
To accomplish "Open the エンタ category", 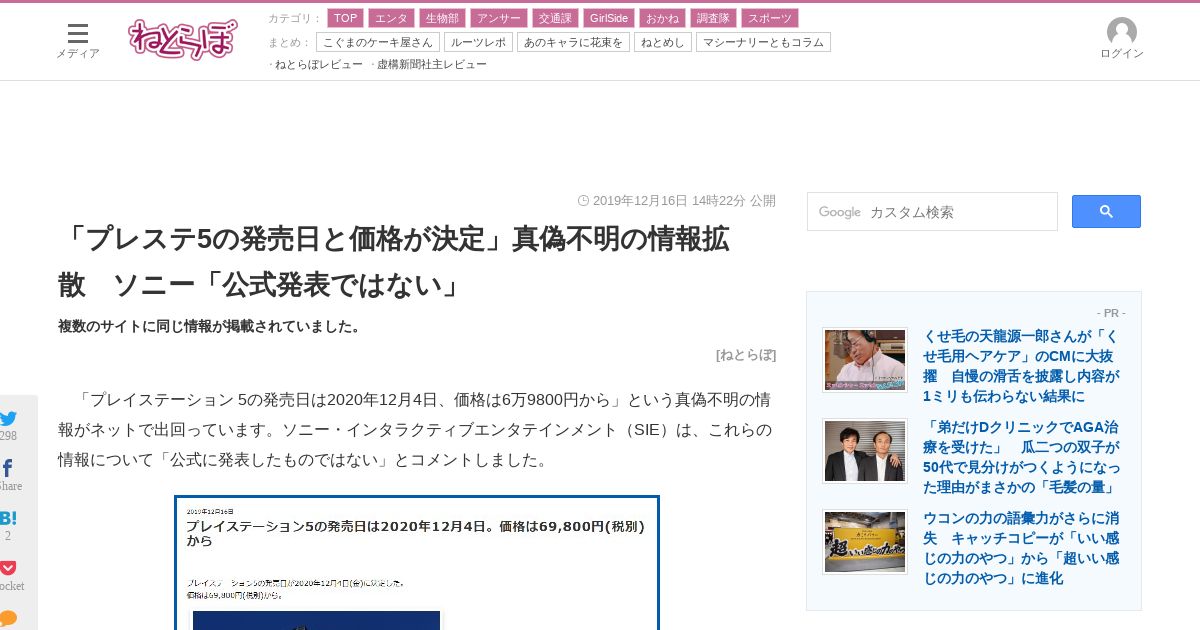I will click(391, 18).
